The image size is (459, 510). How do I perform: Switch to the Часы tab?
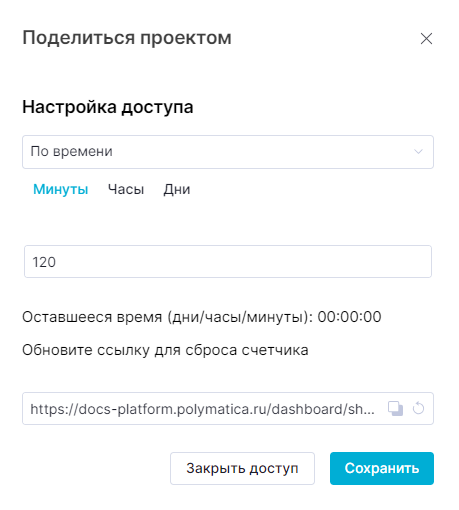pyautogui.click(x=126, y=189)
